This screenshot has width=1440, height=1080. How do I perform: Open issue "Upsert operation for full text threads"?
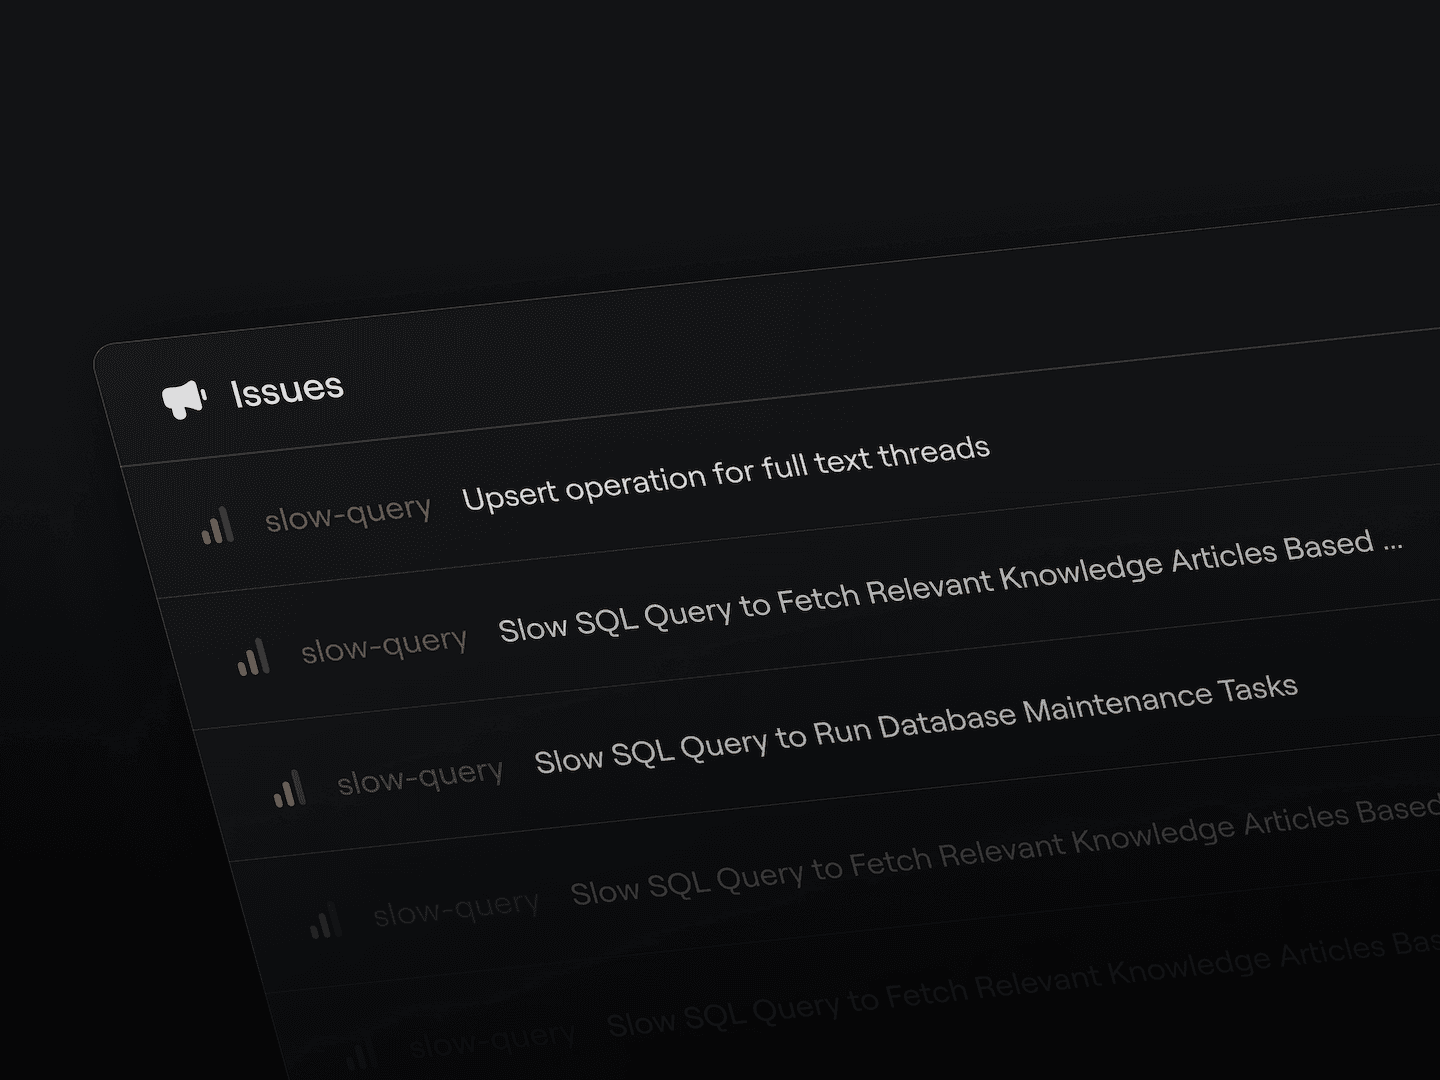(x=726, y=473)
